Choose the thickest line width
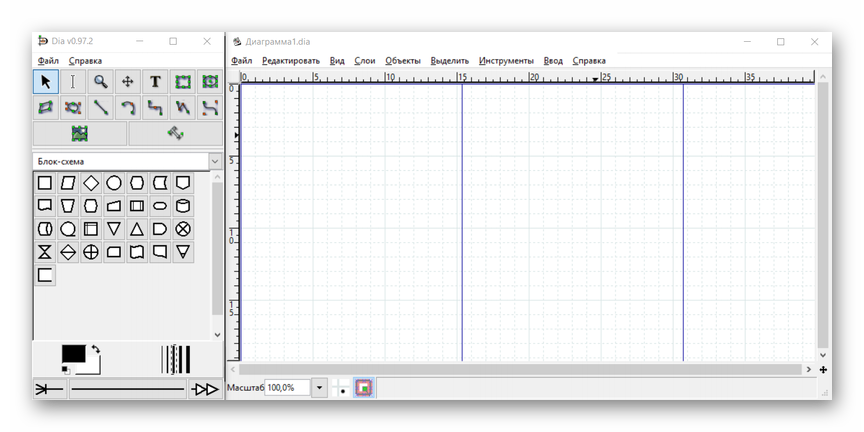This screenshot has height=432, width=864. click(187, 359)
